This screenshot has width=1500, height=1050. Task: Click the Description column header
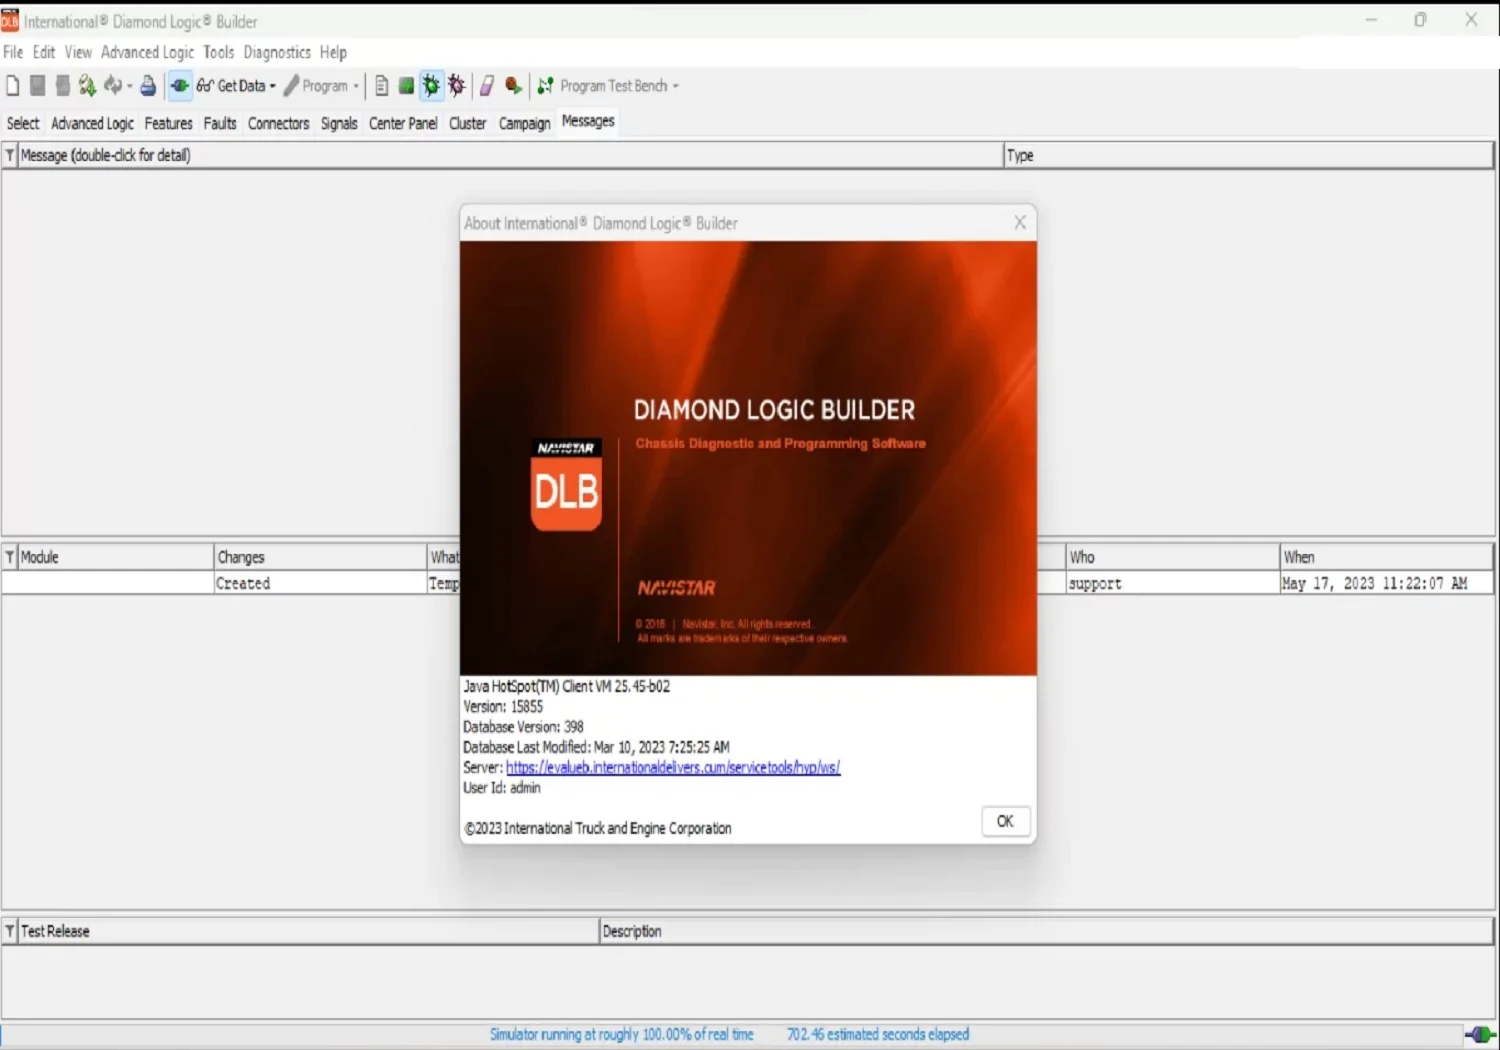pos(1047,931)
